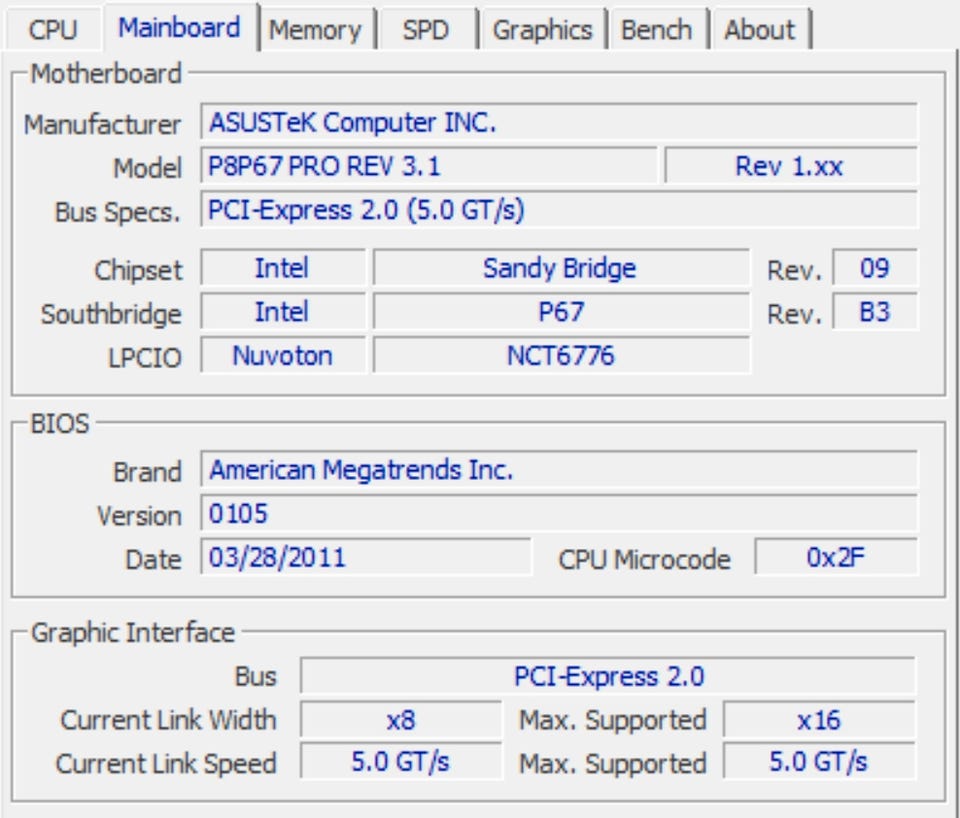Click the BIOS Brand label
Image resolution: width=960 pixels, height=818 pixels.
(x=148, y=472)
